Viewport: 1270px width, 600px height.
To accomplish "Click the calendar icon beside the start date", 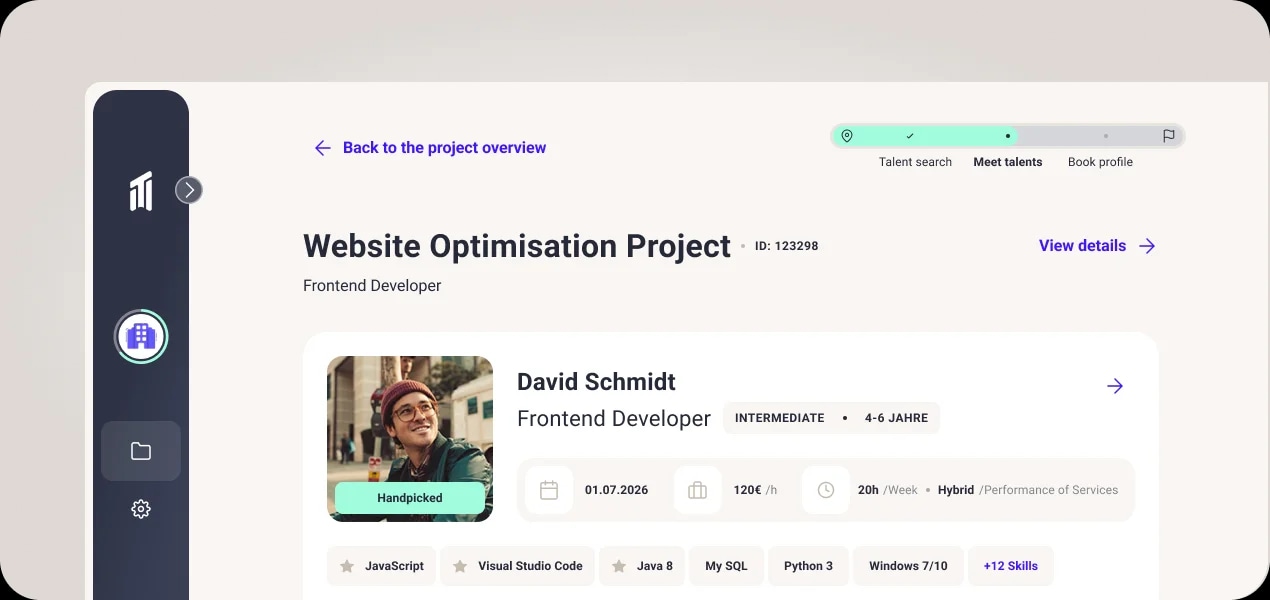I will (x=549, y=489).
